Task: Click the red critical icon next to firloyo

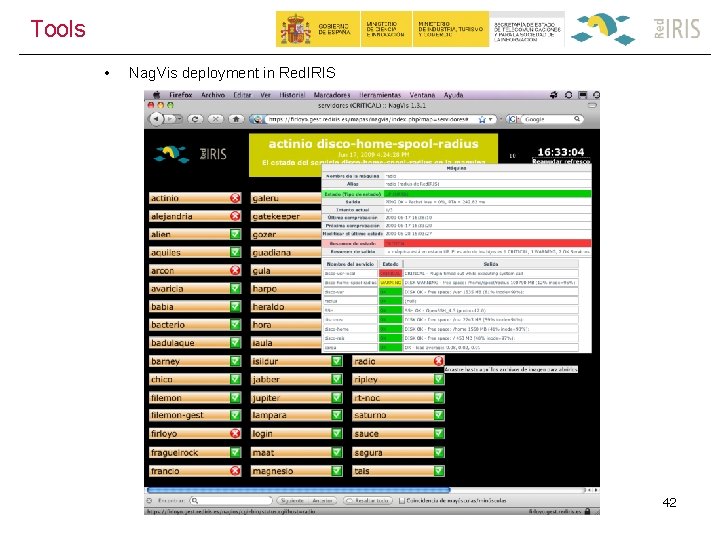Action: click(235, 433)
